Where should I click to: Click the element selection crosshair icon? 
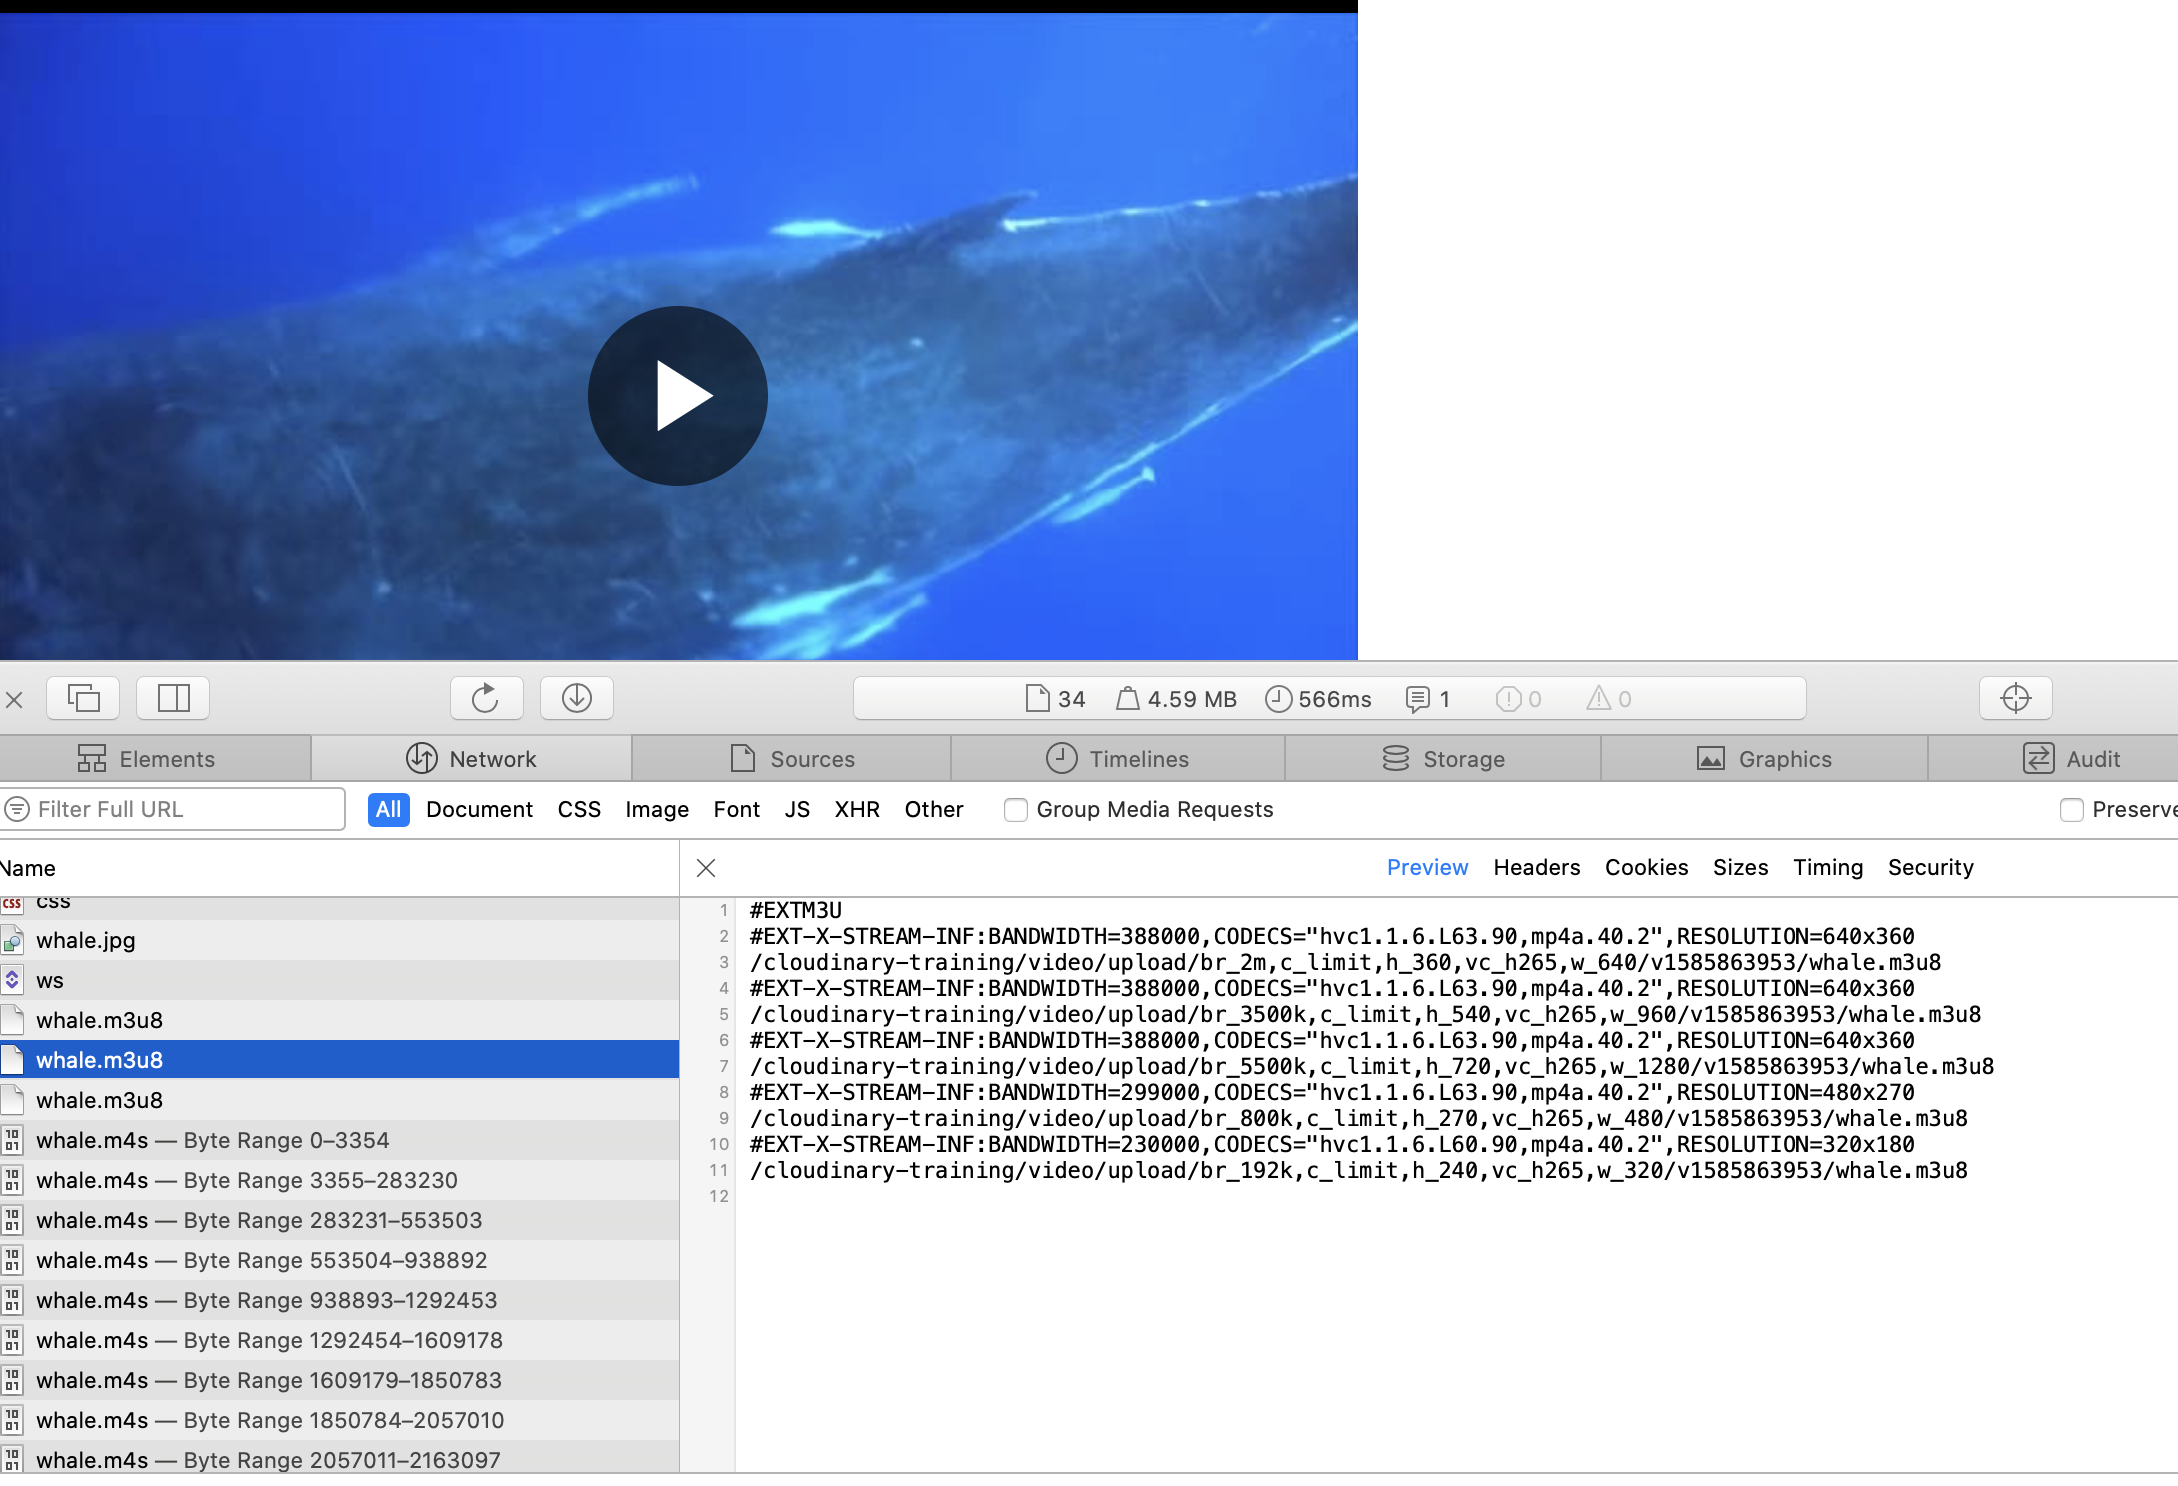click(2015, 698)
